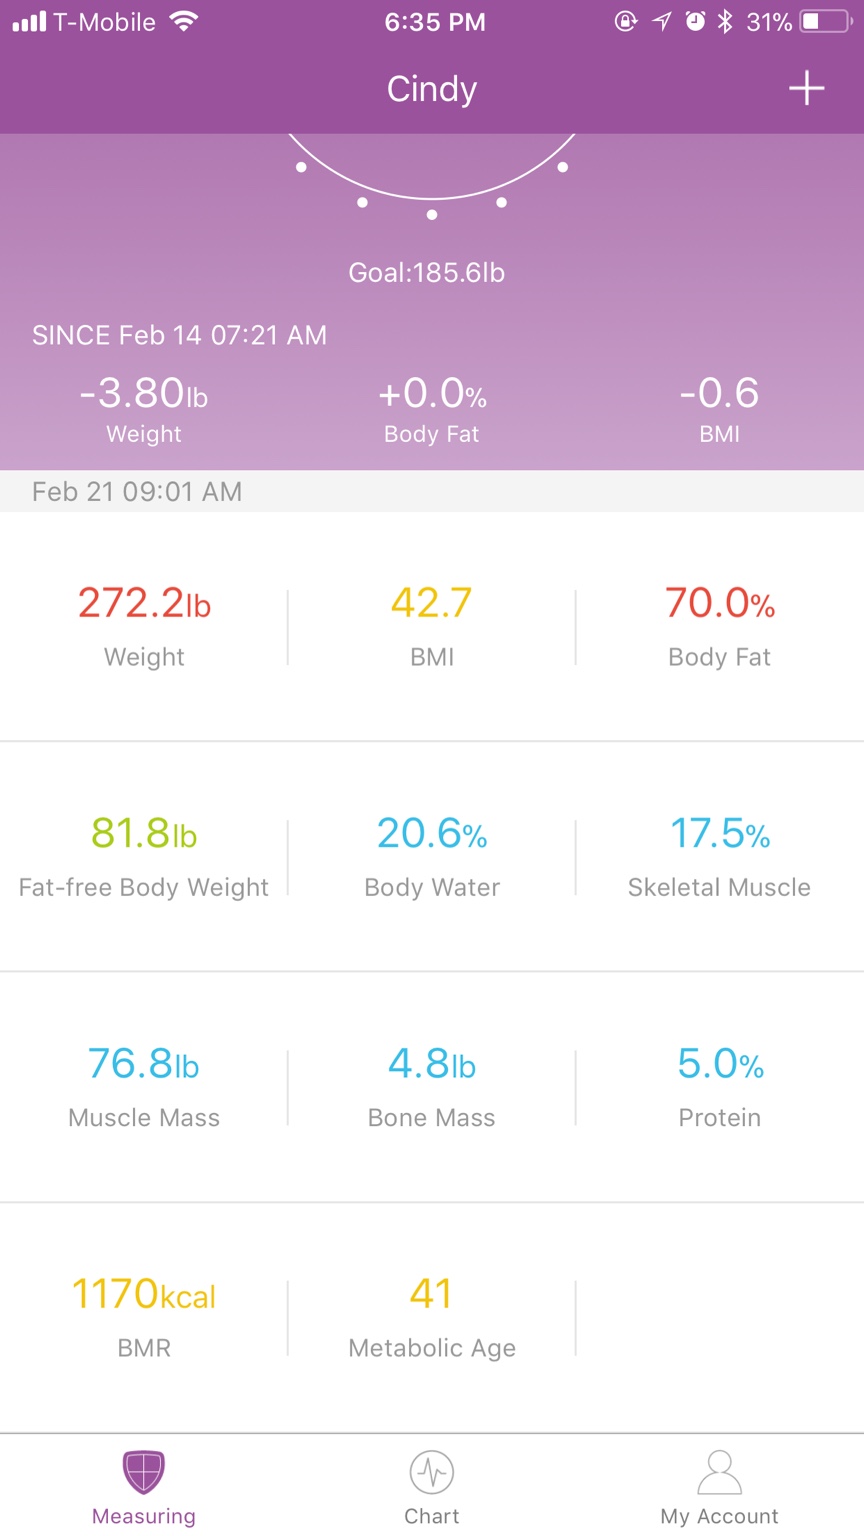Select the Cindy profile title
Viewport: 864px width, 1536px height.
pyautogui.click(x=432, y=89)
